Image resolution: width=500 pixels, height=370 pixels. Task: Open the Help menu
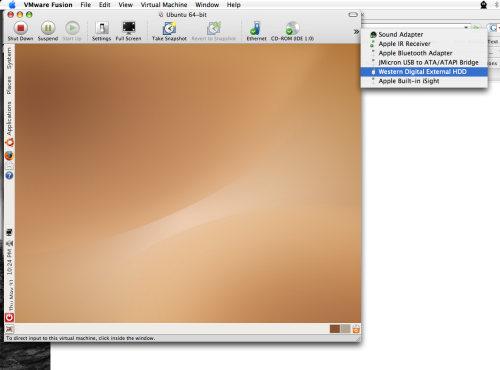click(233, 5)
